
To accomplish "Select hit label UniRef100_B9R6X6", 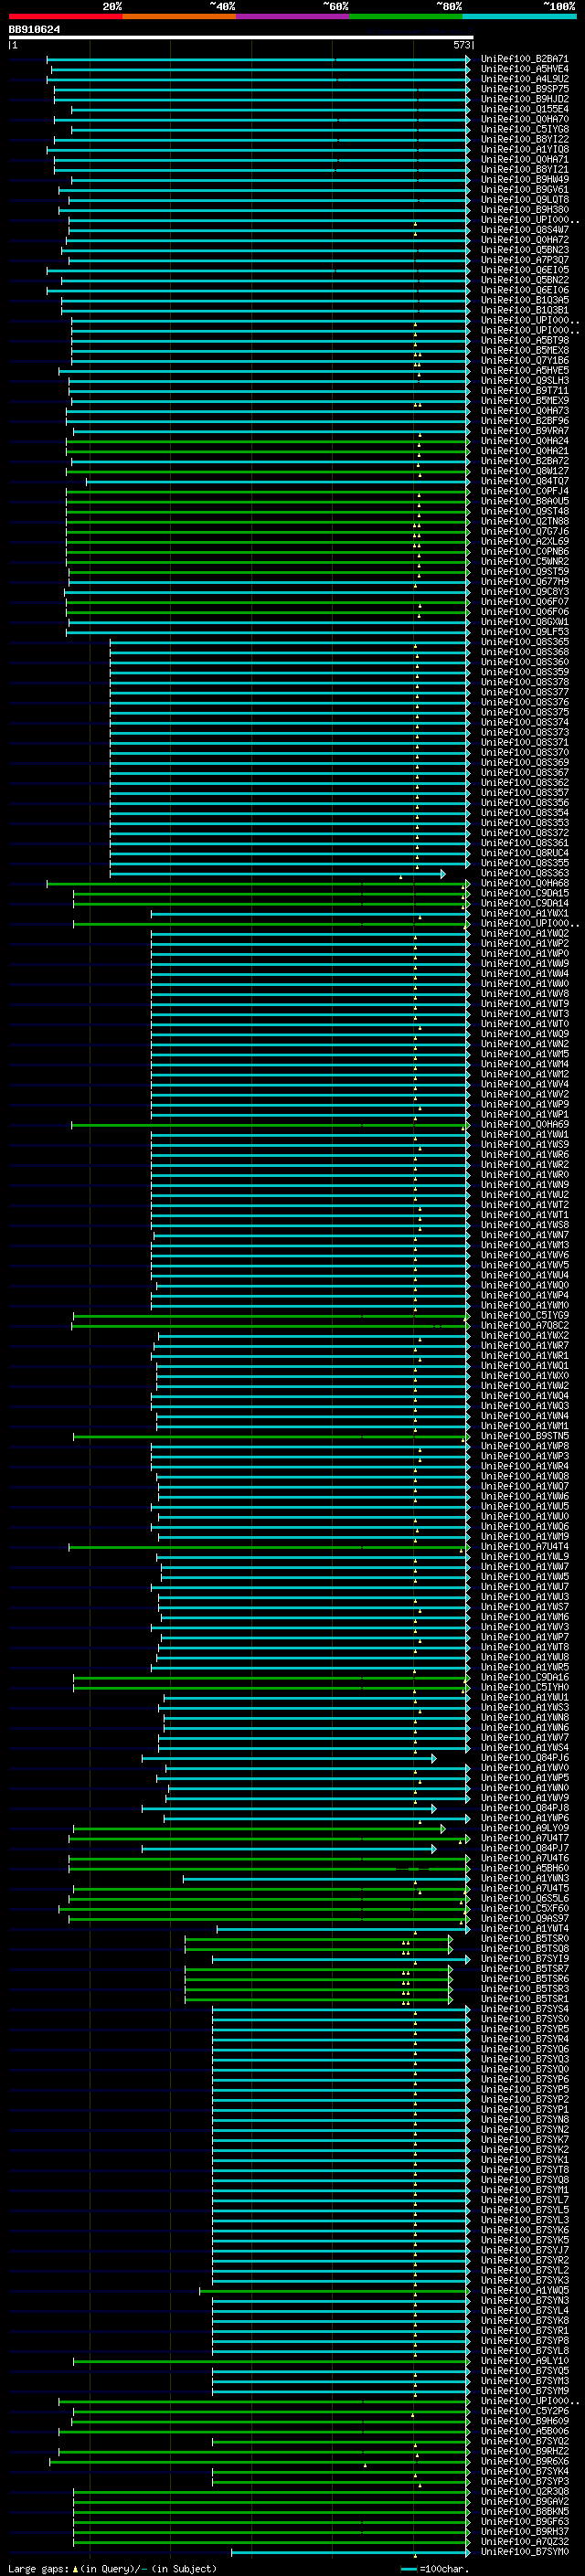I will pyautogui.click(x=524, y=2461).
